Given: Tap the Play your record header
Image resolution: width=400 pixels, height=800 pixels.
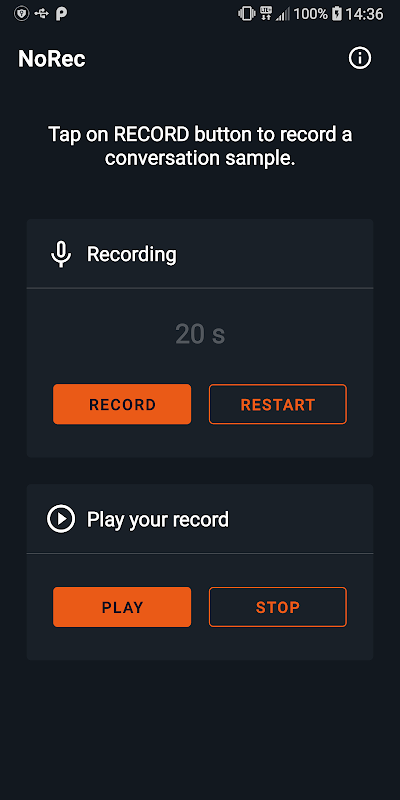Looking at the screenshot, I should click(x=158, y=519).
